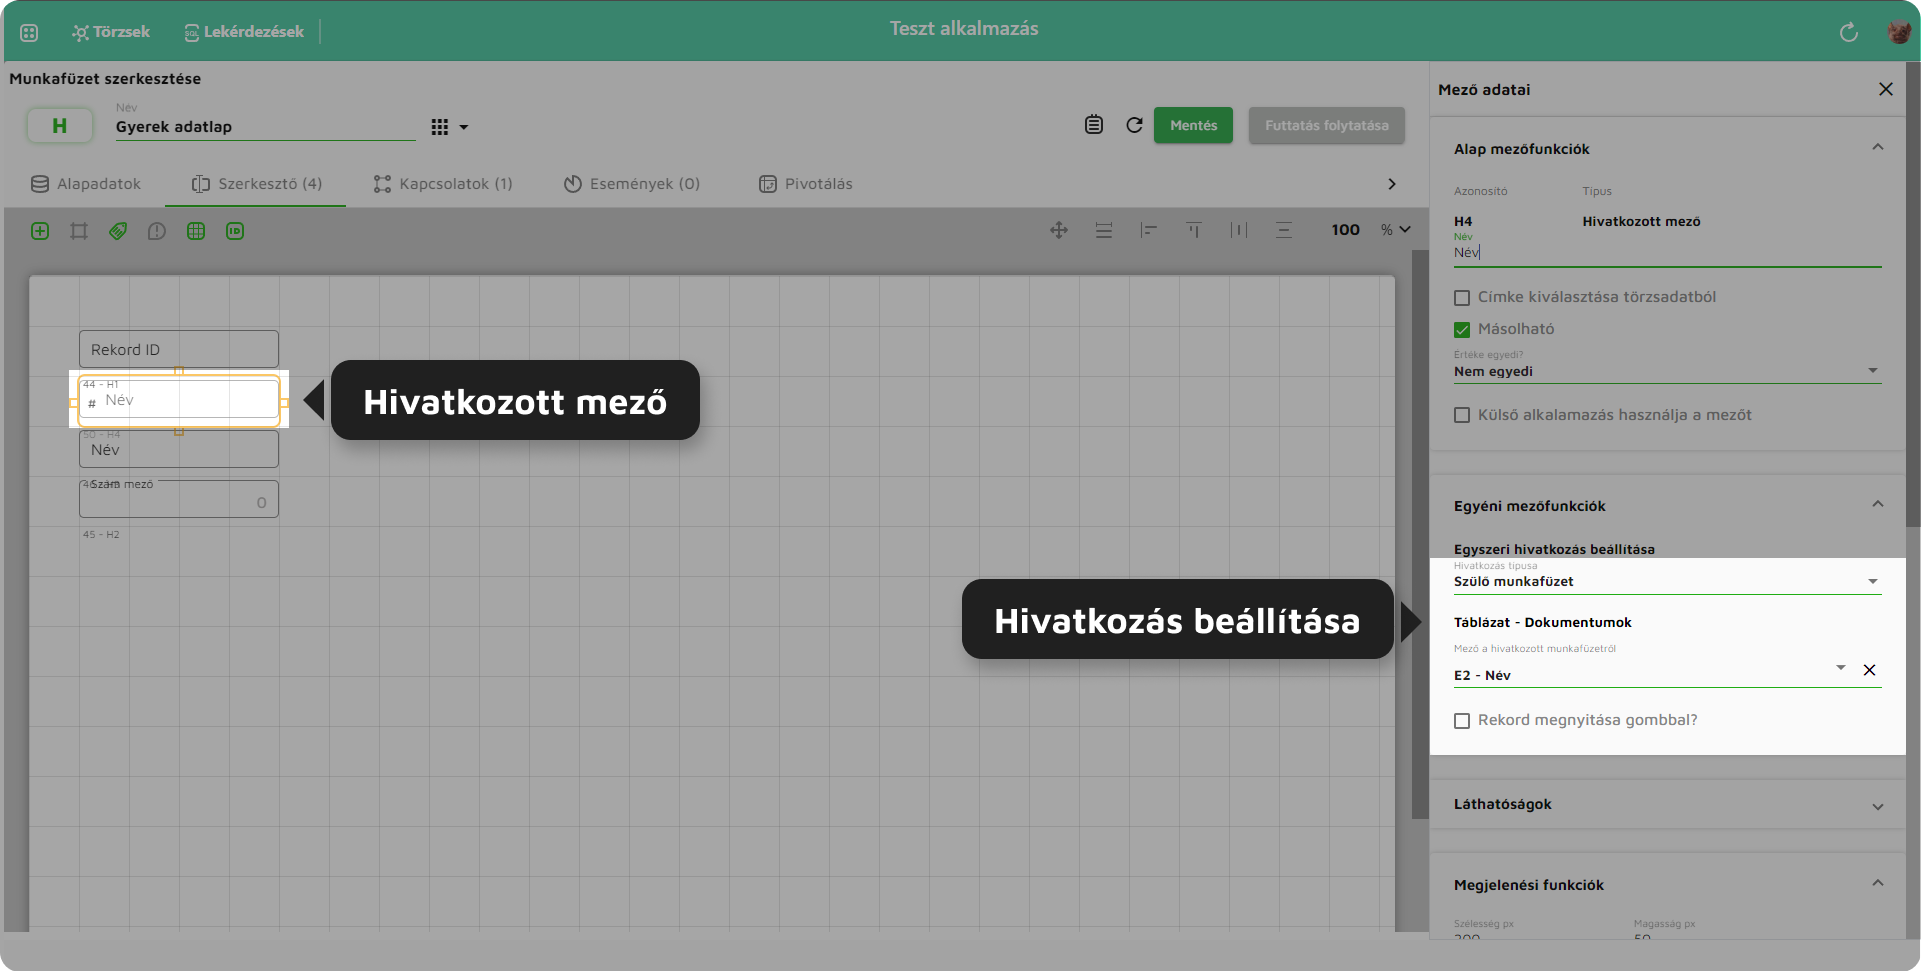
Task: Click the properties panel scrollbar
Action: (1913, 295)
